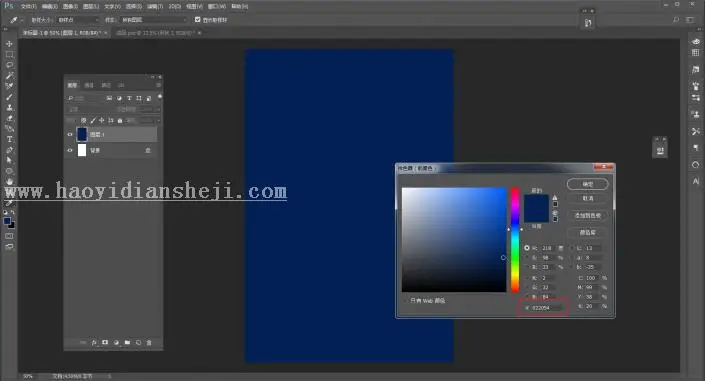The width and height of the screenshot is (705, 381).
Task: Select the Rectangular Marquee tool
Action: click(9, 54)
